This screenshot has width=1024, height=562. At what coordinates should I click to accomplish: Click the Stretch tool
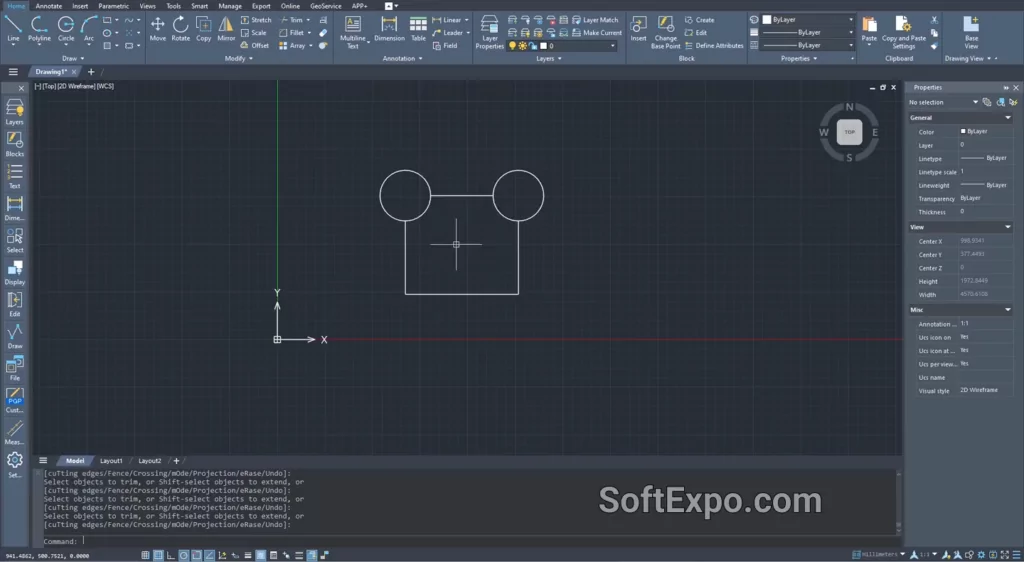tap(255, 20)
